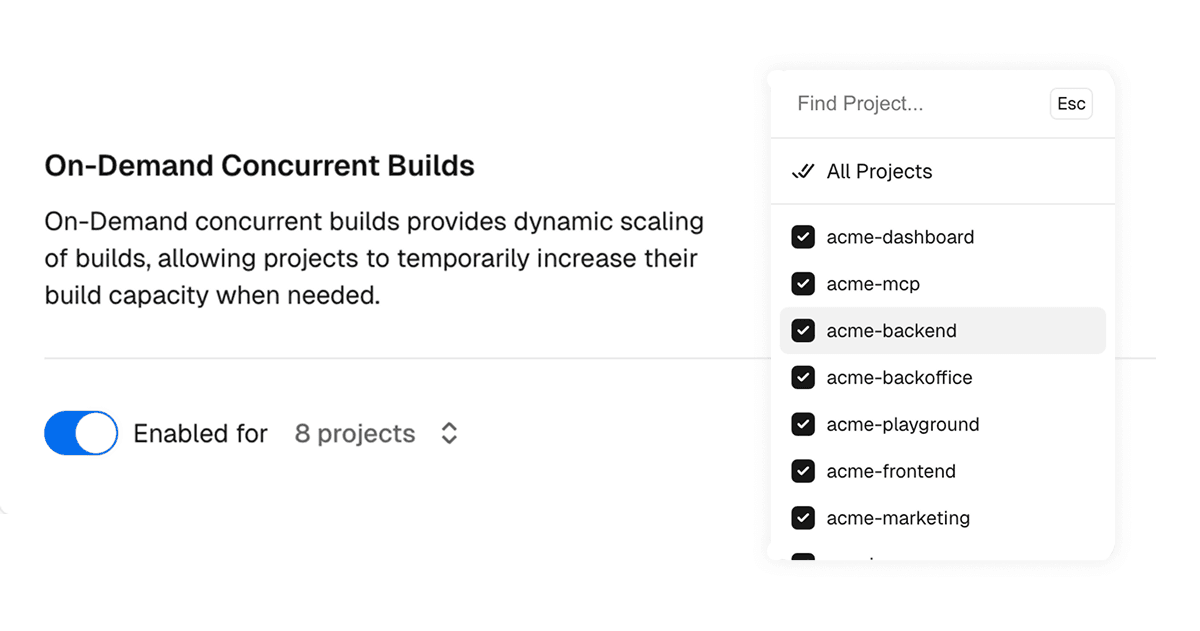Select the All Projects option label
The image size is (1200, 631).
point(879,172)
